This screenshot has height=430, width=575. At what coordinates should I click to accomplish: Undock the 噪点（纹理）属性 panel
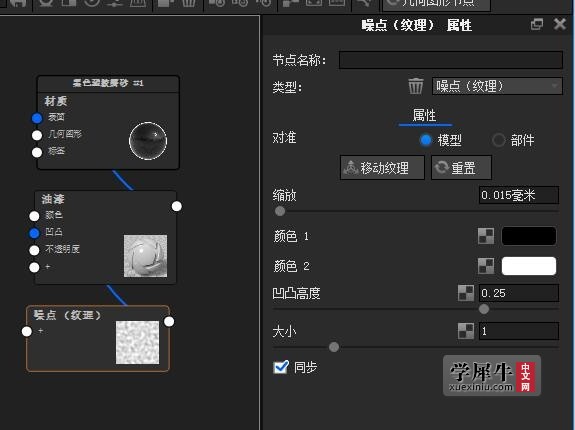[537, 25]
